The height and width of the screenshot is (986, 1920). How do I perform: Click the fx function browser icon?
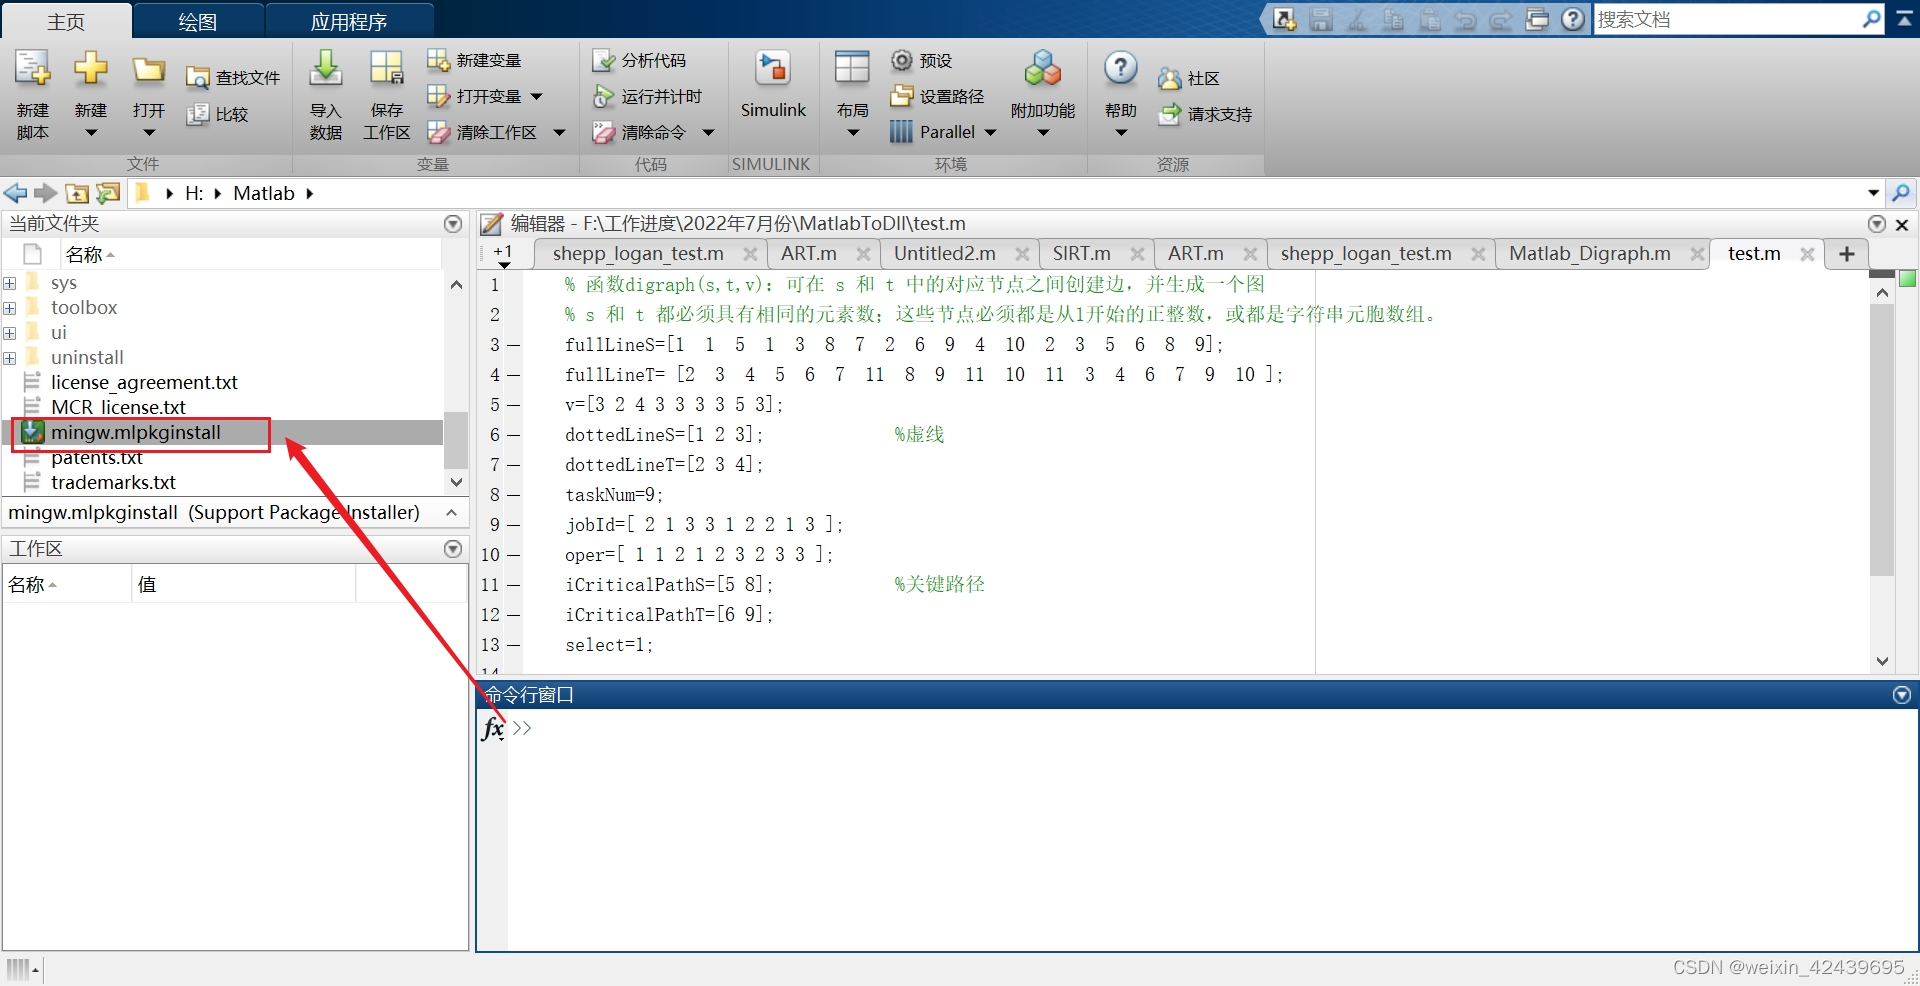click(493, 728)
